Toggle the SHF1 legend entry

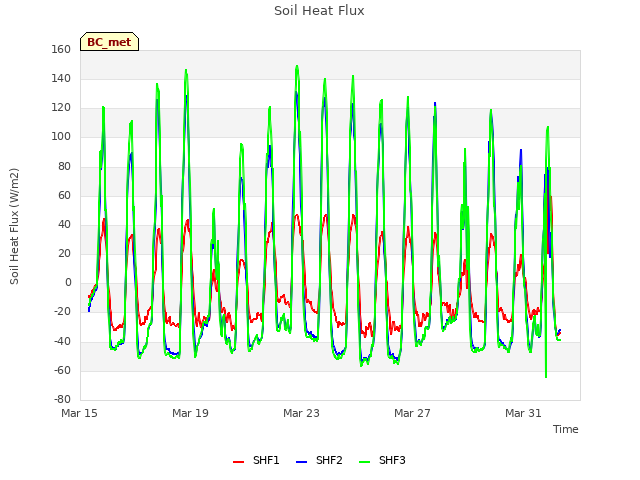[x=256, y=460]
